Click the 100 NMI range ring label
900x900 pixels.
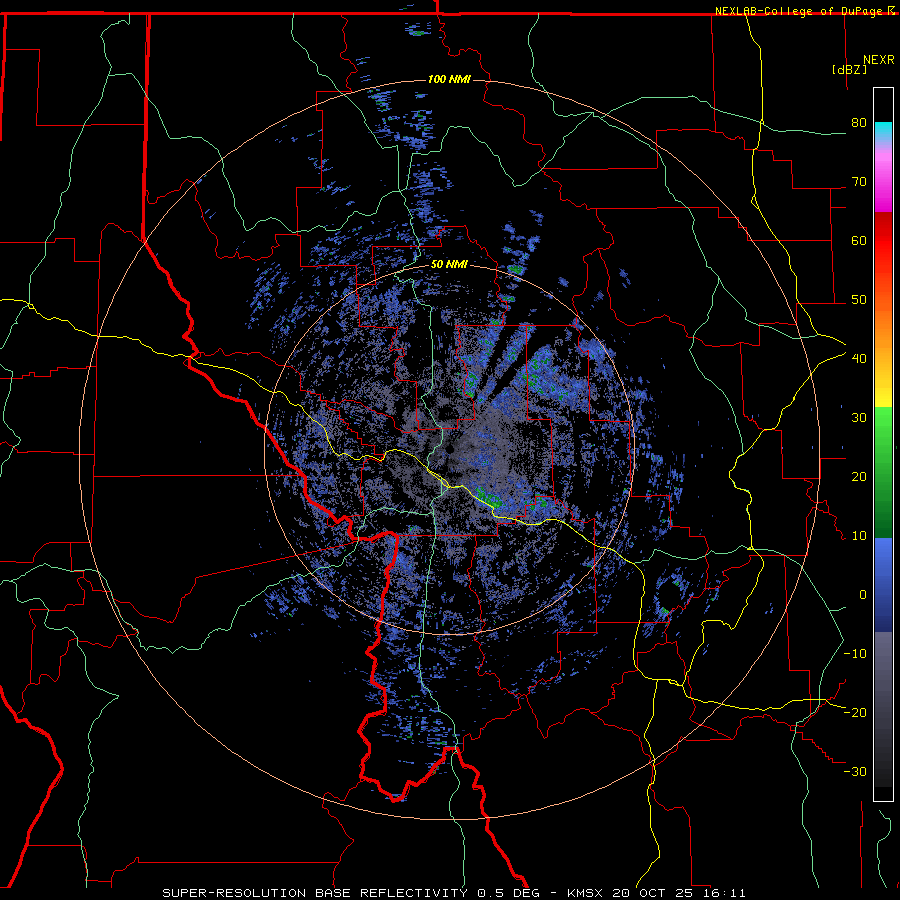[449, 79]
